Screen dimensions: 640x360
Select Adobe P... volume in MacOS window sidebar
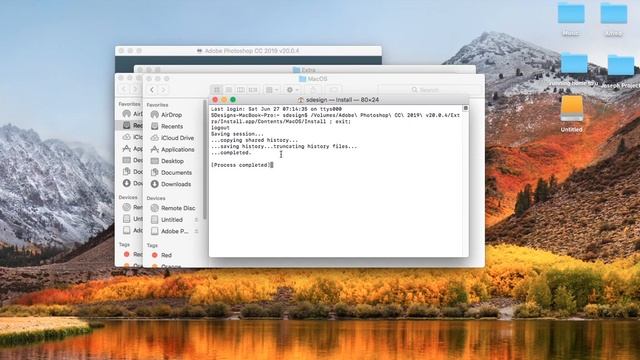point(175,231)
